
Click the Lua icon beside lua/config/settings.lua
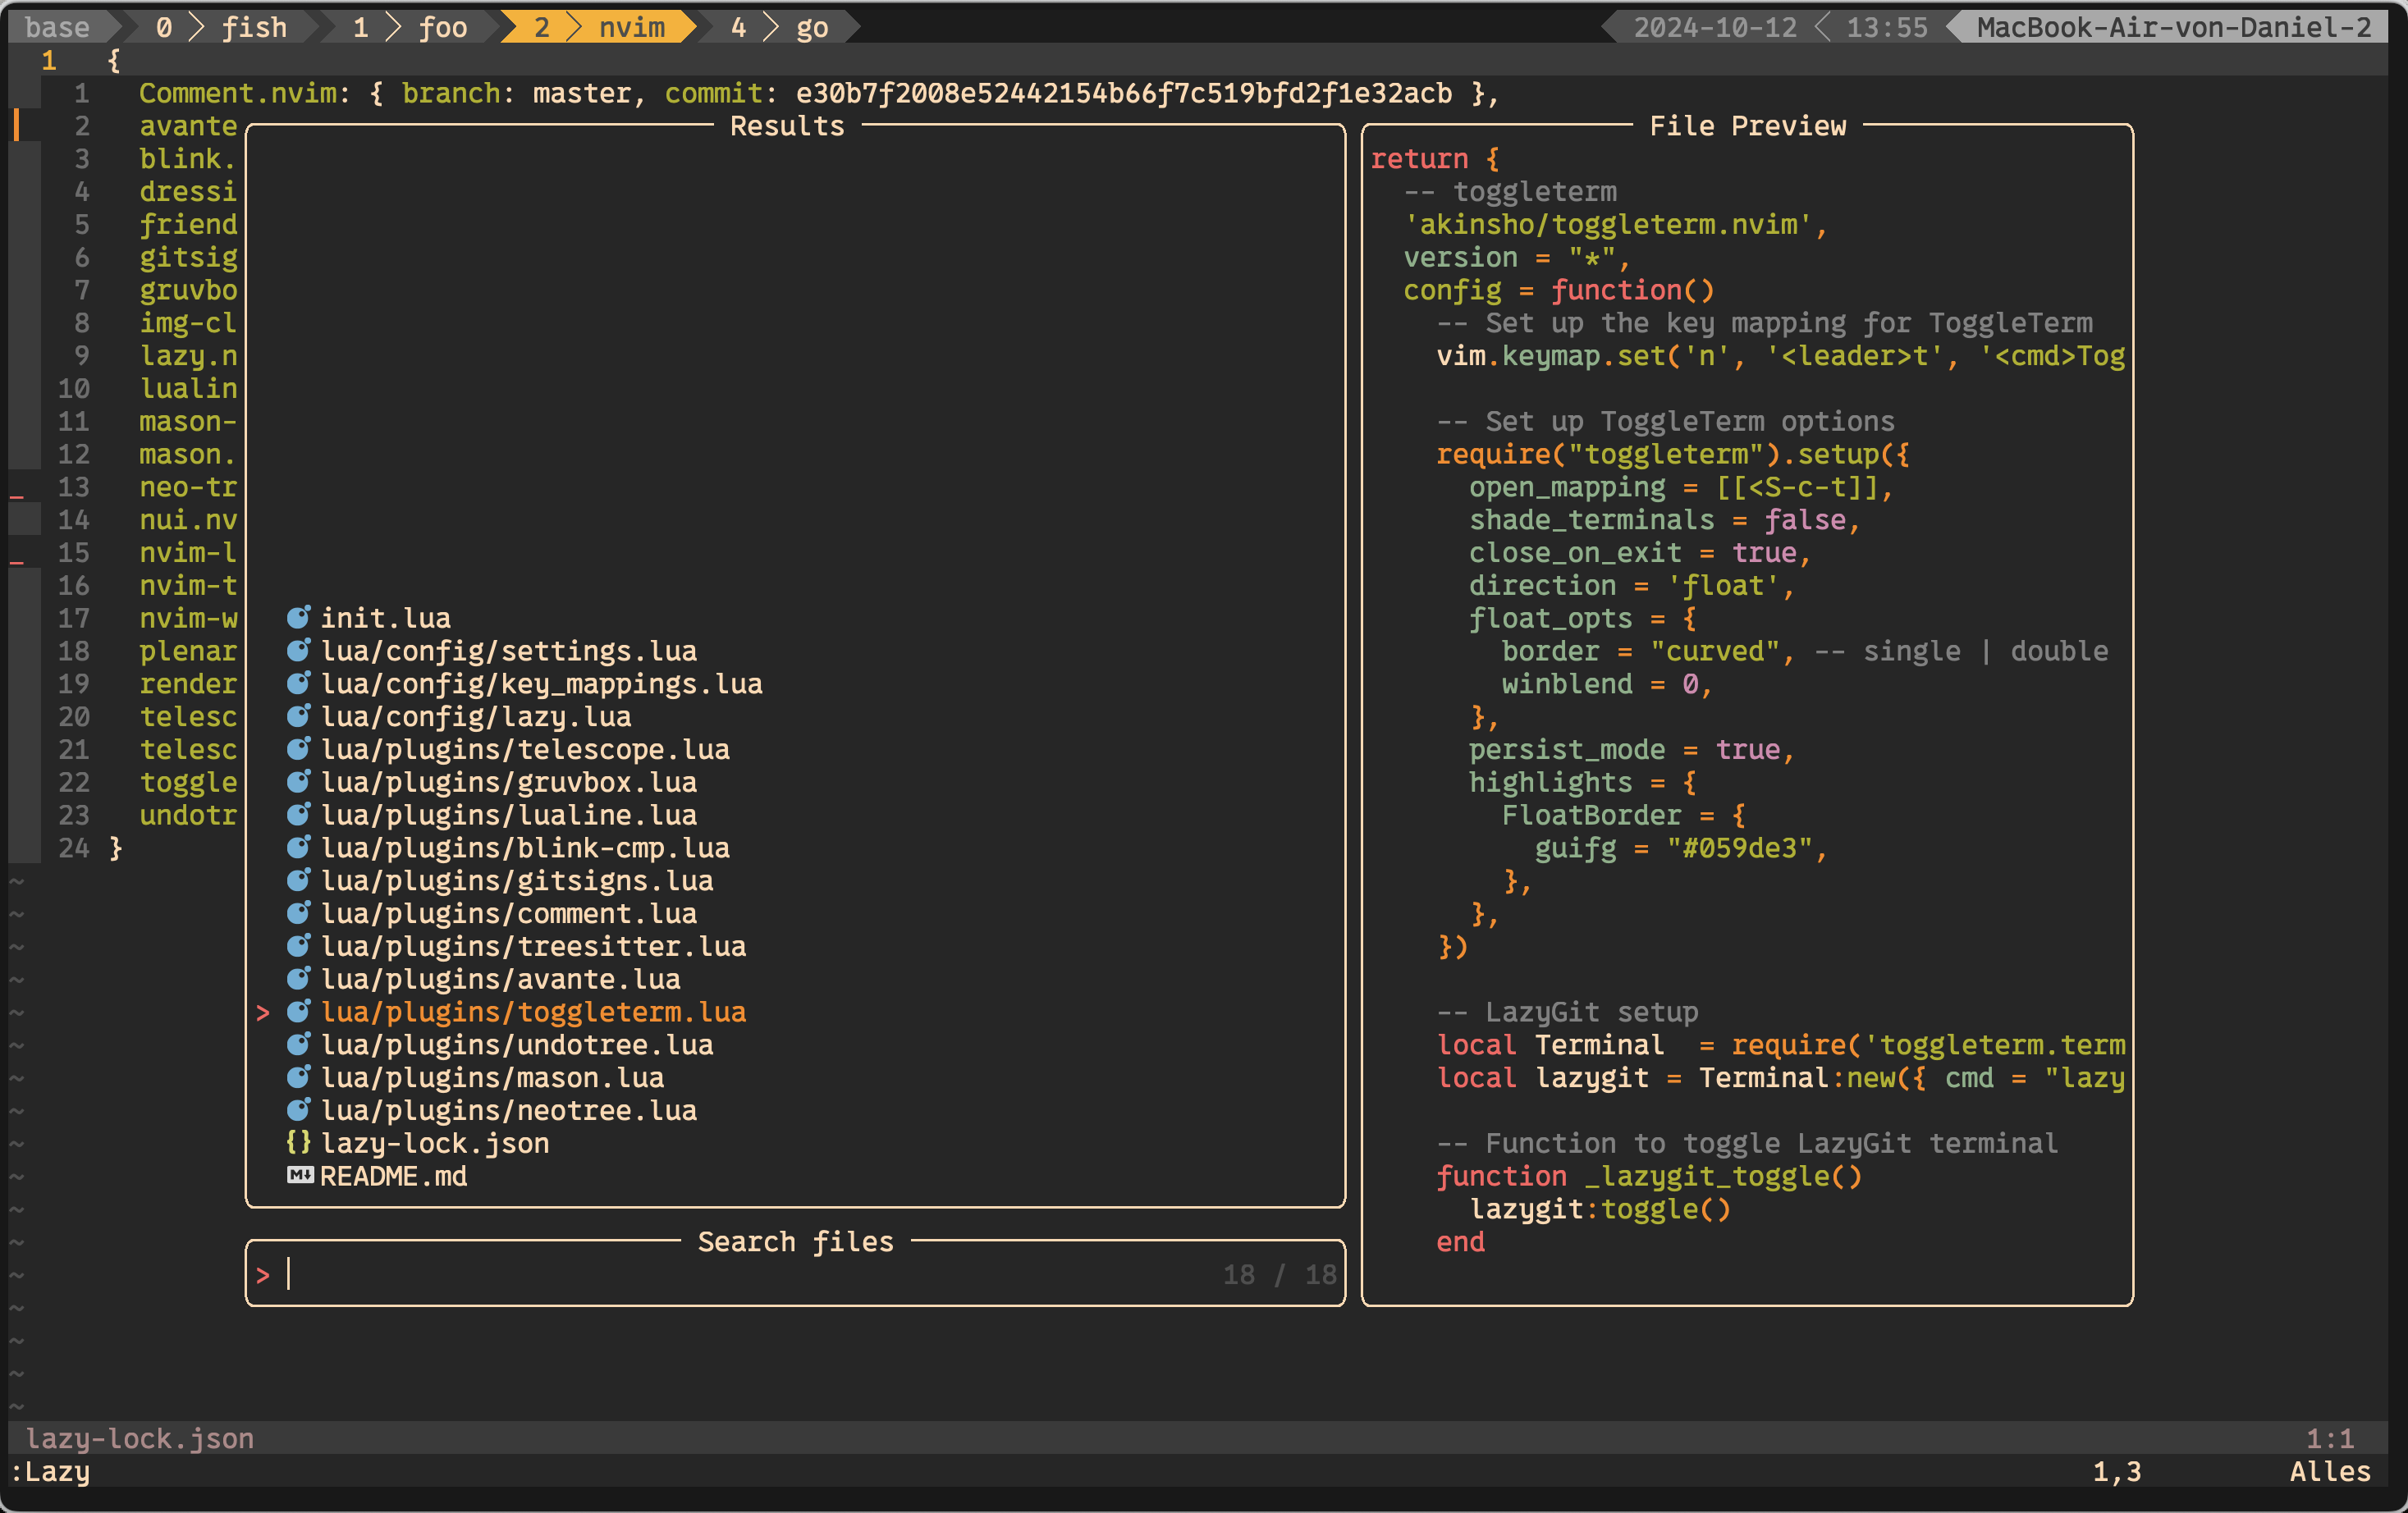coord(298,651)
